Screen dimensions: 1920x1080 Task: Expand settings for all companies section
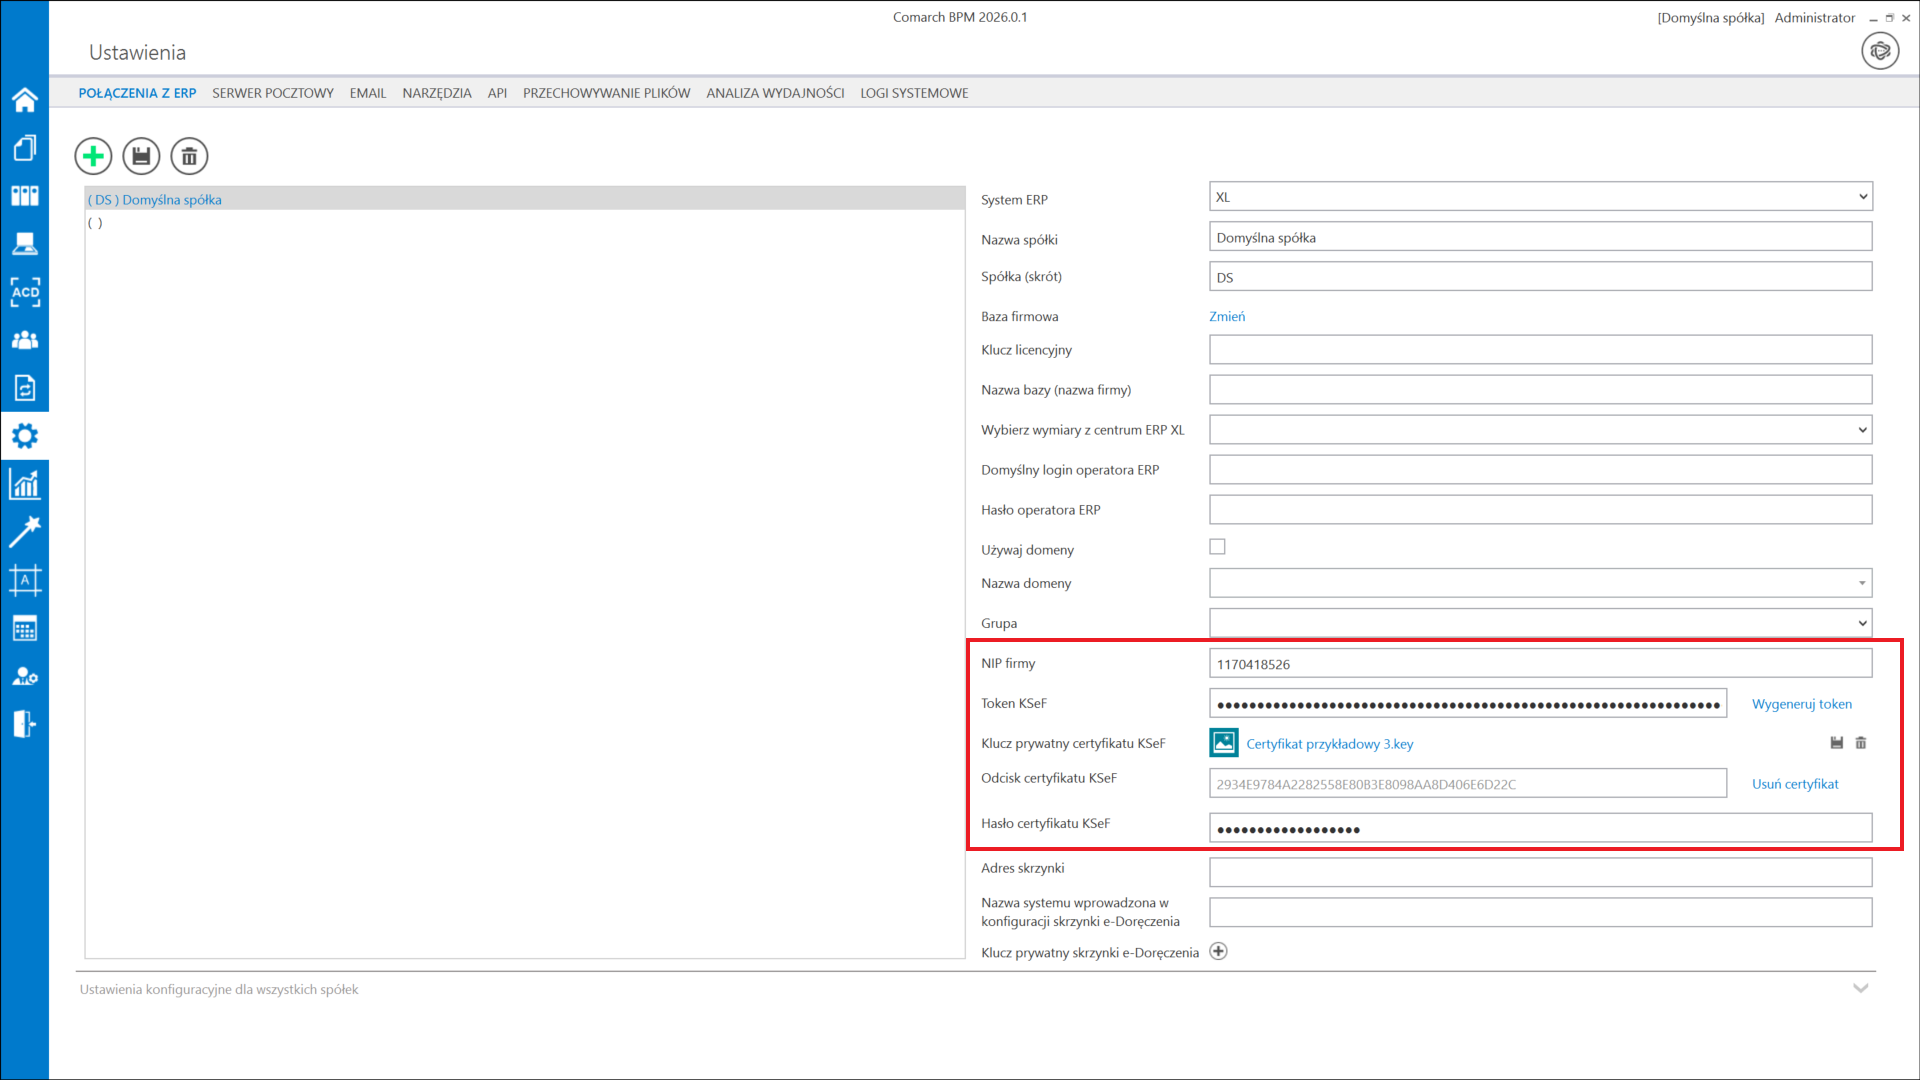click(1860, 988)
